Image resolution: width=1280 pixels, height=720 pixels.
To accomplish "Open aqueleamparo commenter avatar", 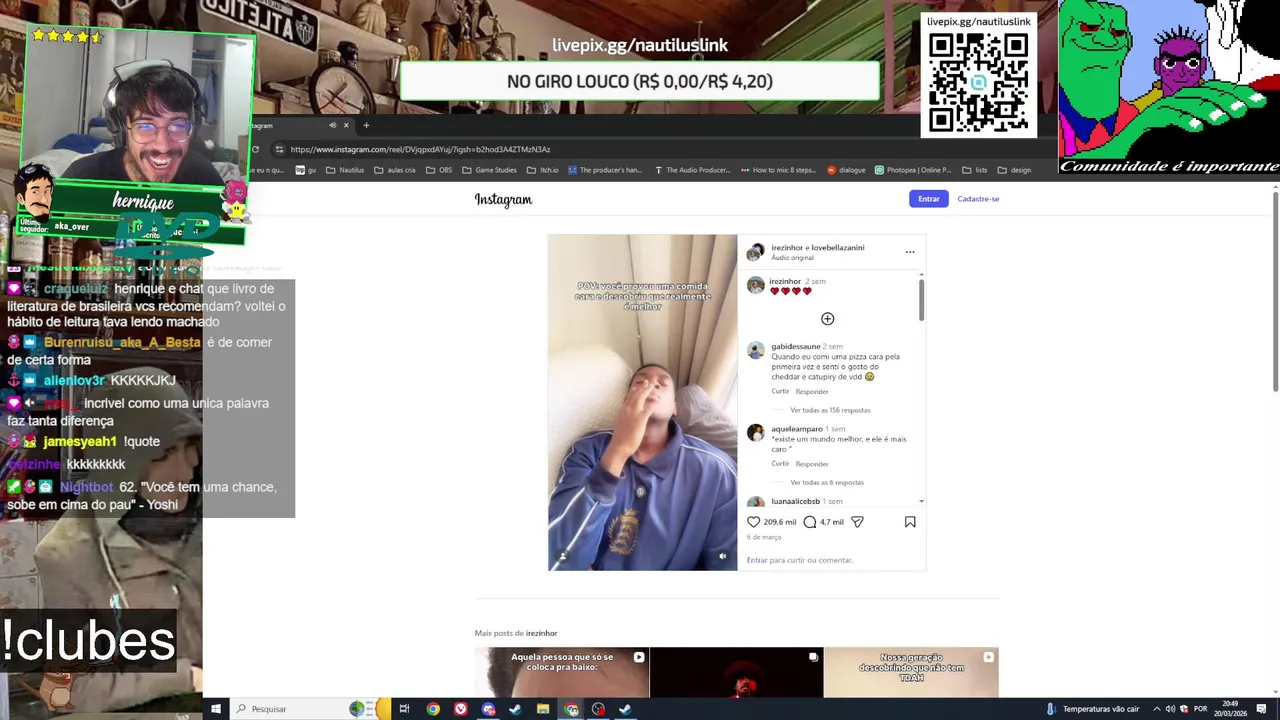I will (x=755, y=433).
